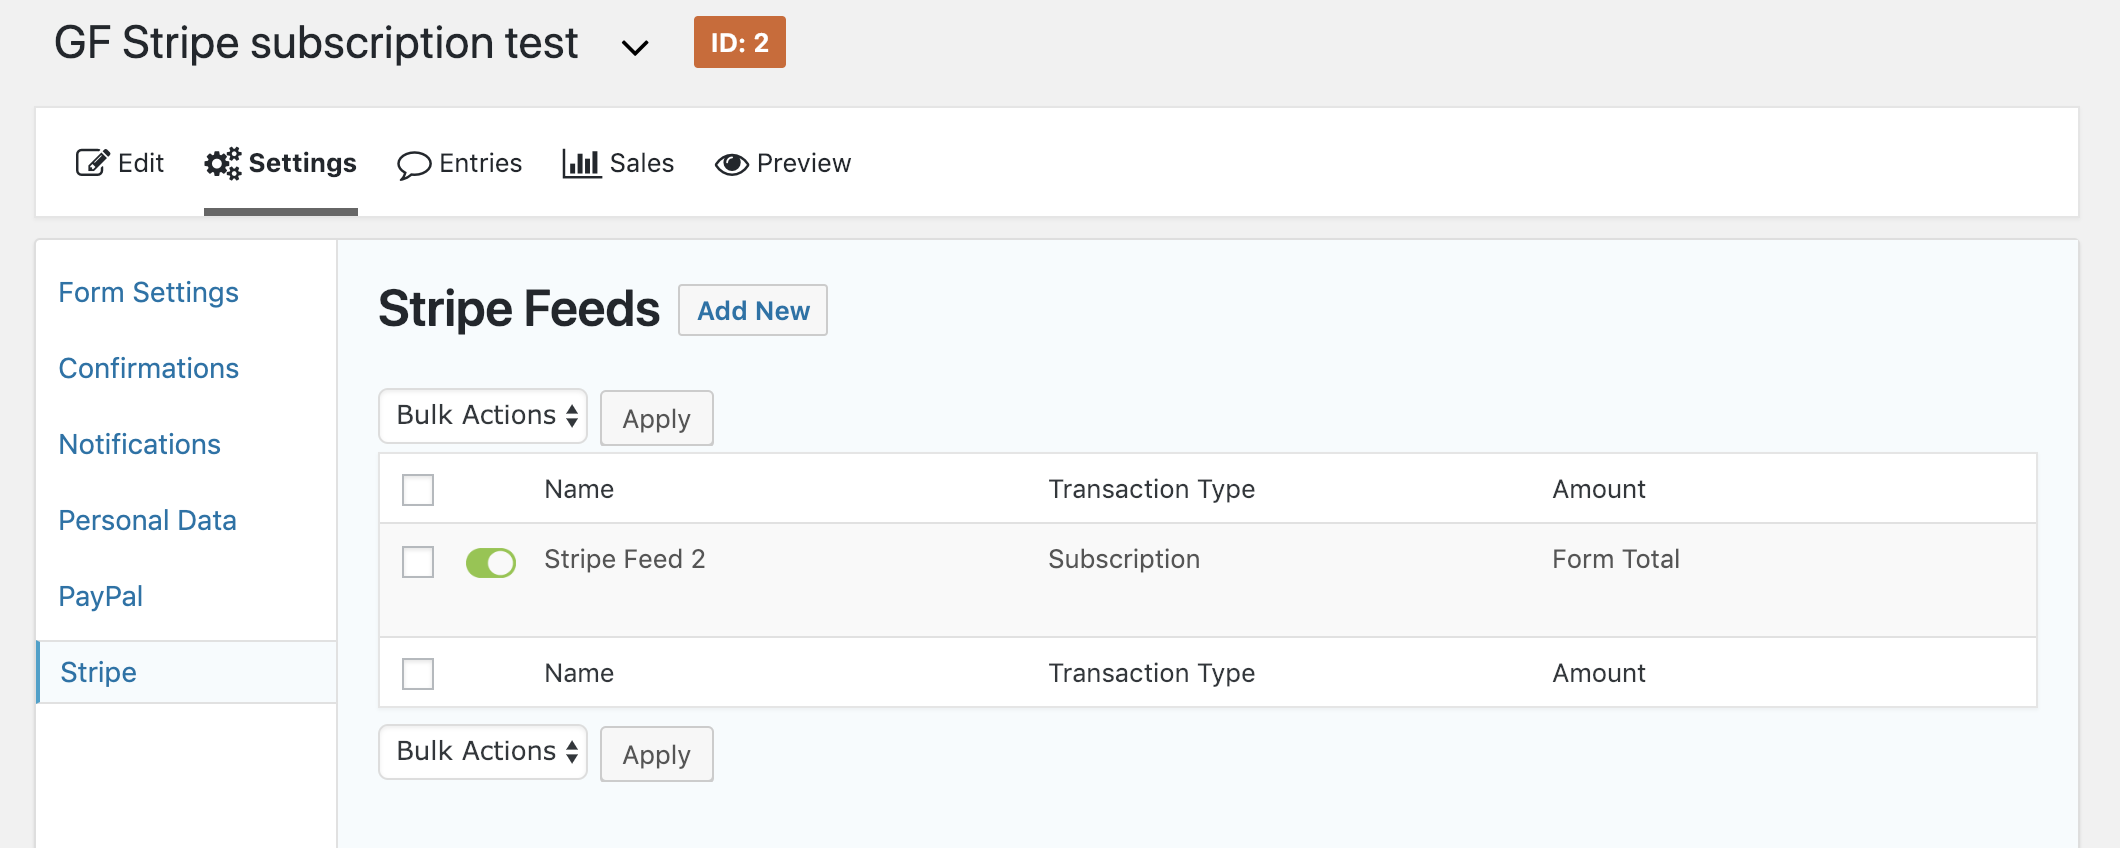Click the Stripe Feeds heading
The width and height of the screenshot is (2120, 848).
click(519, 309)
